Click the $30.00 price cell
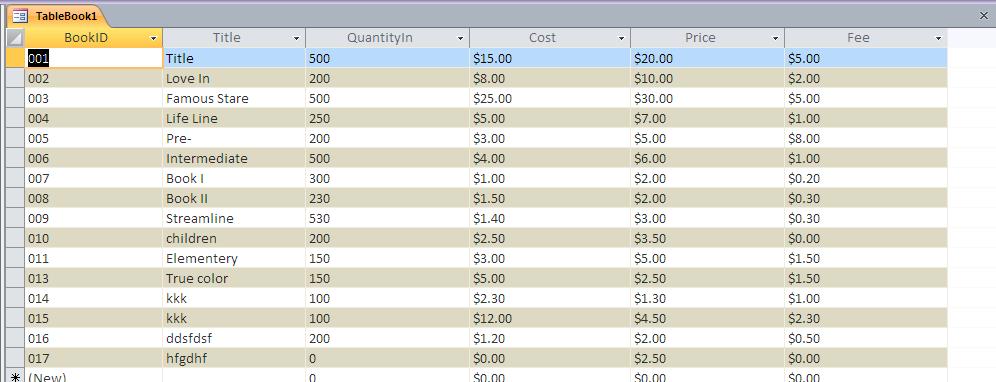This screenshot has height=382, width=996. 708,99
